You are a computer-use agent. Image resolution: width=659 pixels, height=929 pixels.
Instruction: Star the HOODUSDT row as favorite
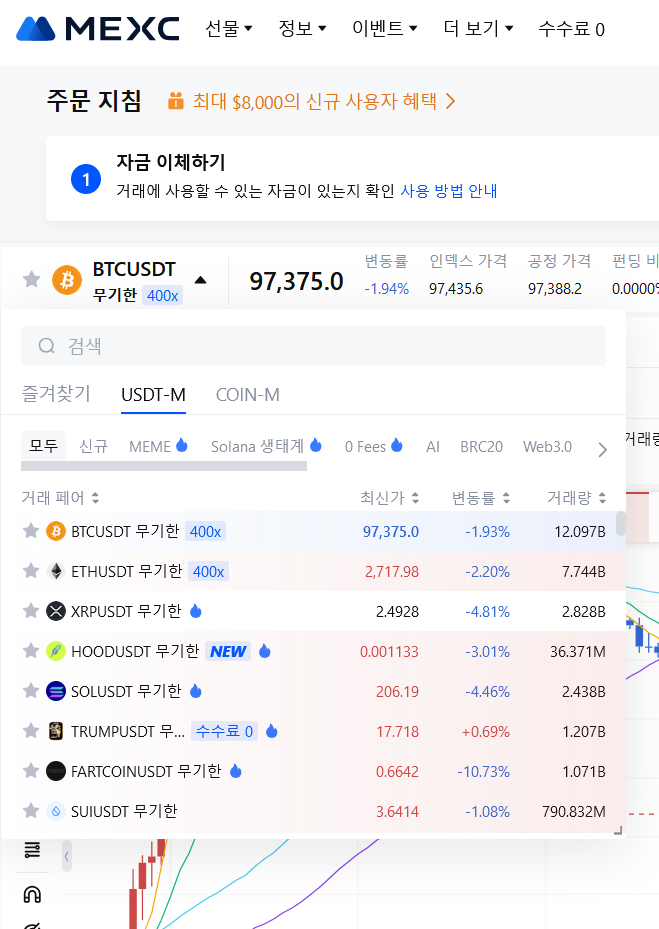click(31, 651)
